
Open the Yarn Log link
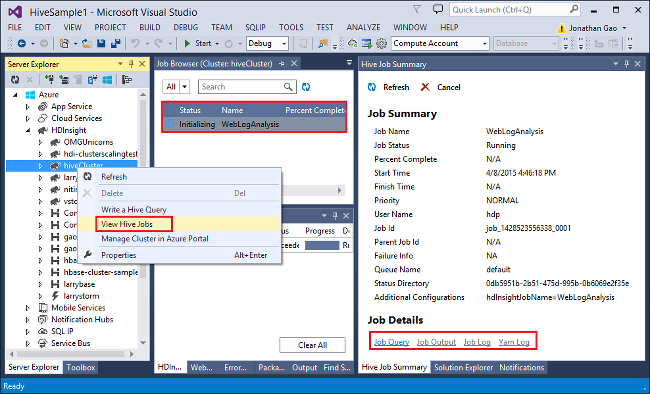click(x=514, y=342)
